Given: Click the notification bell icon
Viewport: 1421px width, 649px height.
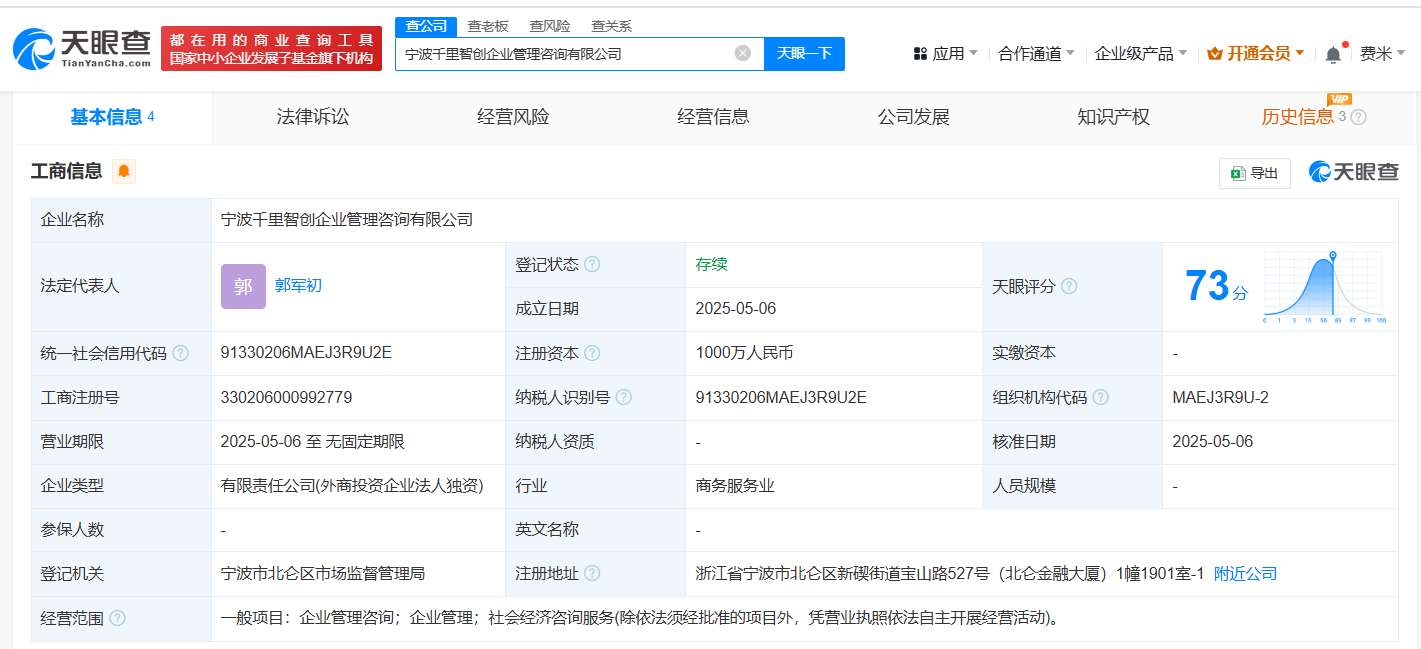Looking at the screenshot, I should coord(1332,53).
